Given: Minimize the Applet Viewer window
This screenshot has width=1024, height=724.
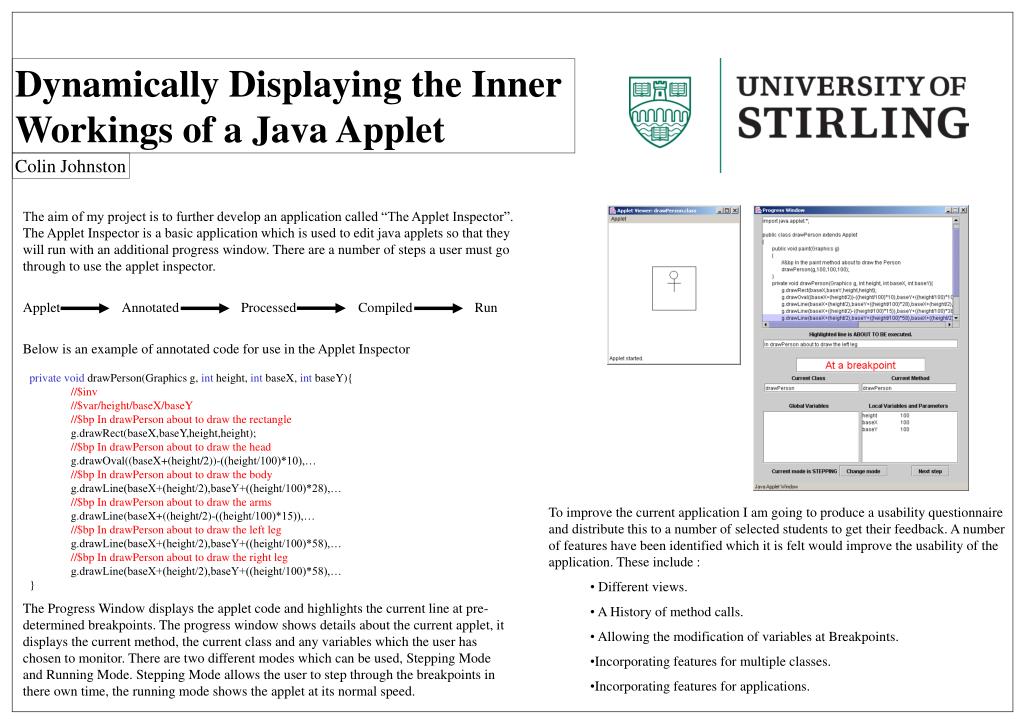Looking at the screenshot, I should 720,210.
